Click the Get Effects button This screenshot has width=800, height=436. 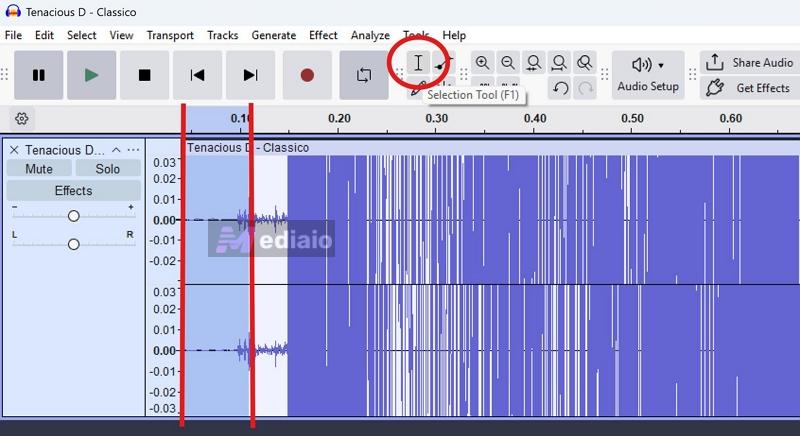[x=750, y=88]
